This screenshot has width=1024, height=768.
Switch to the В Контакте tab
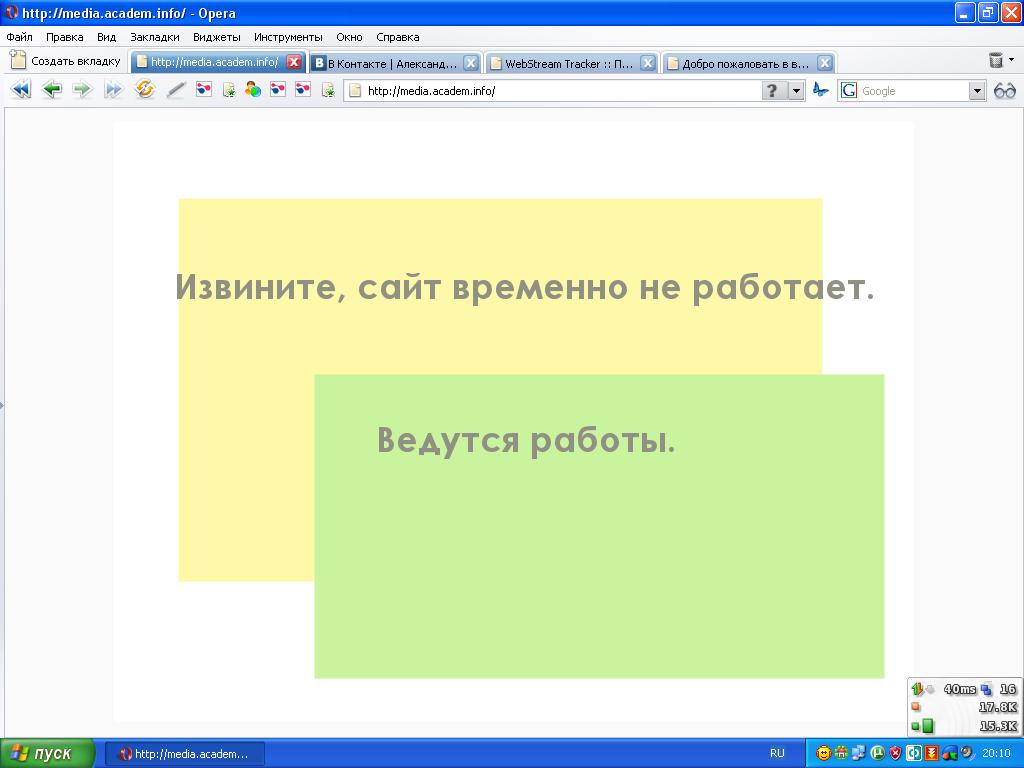[386, 63]
